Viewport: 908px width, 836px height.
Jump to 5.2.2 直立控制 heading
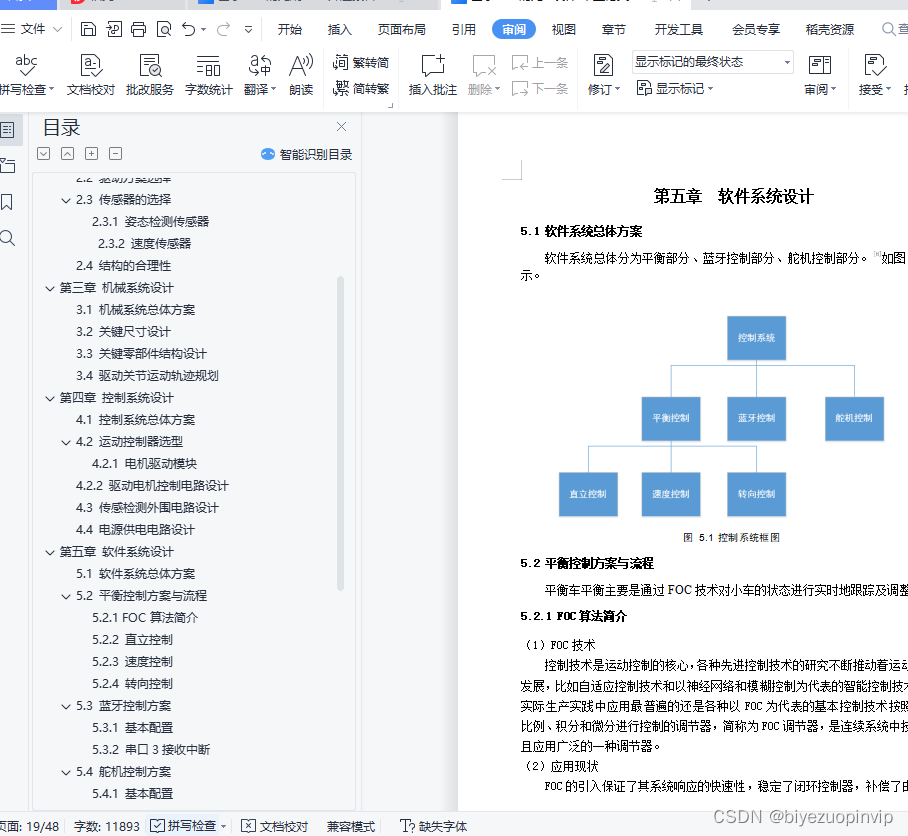tap(133, 640)
